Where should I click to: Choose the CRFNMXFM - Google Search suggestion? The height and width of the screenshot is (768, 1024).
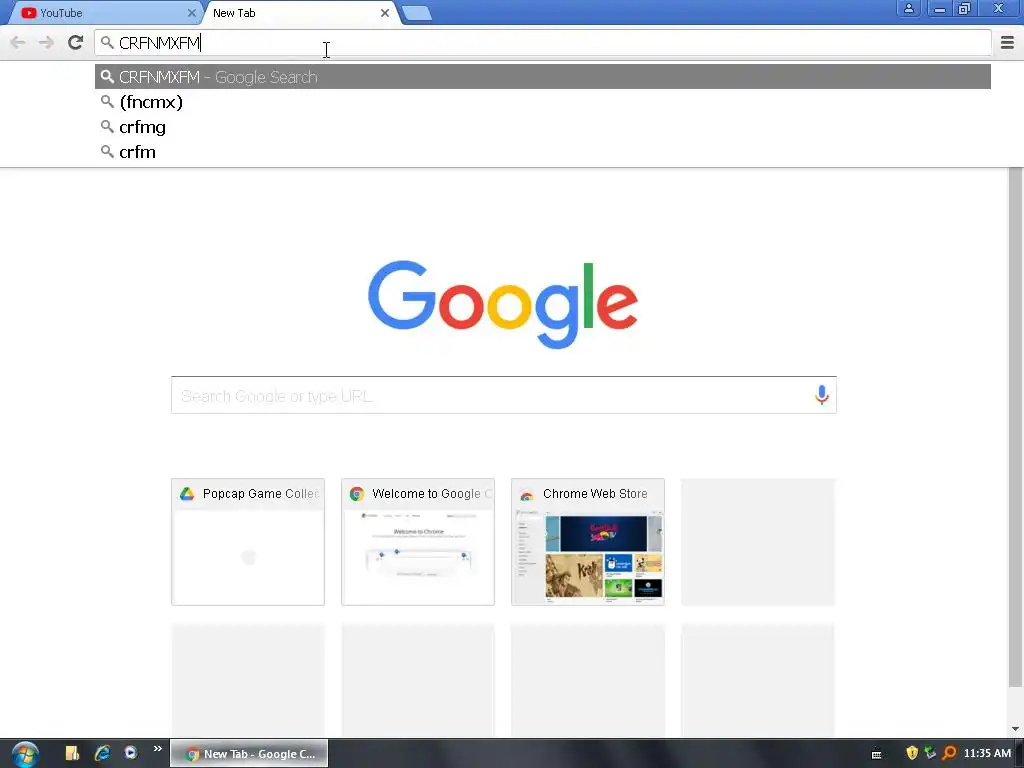[x=543, y=77]
